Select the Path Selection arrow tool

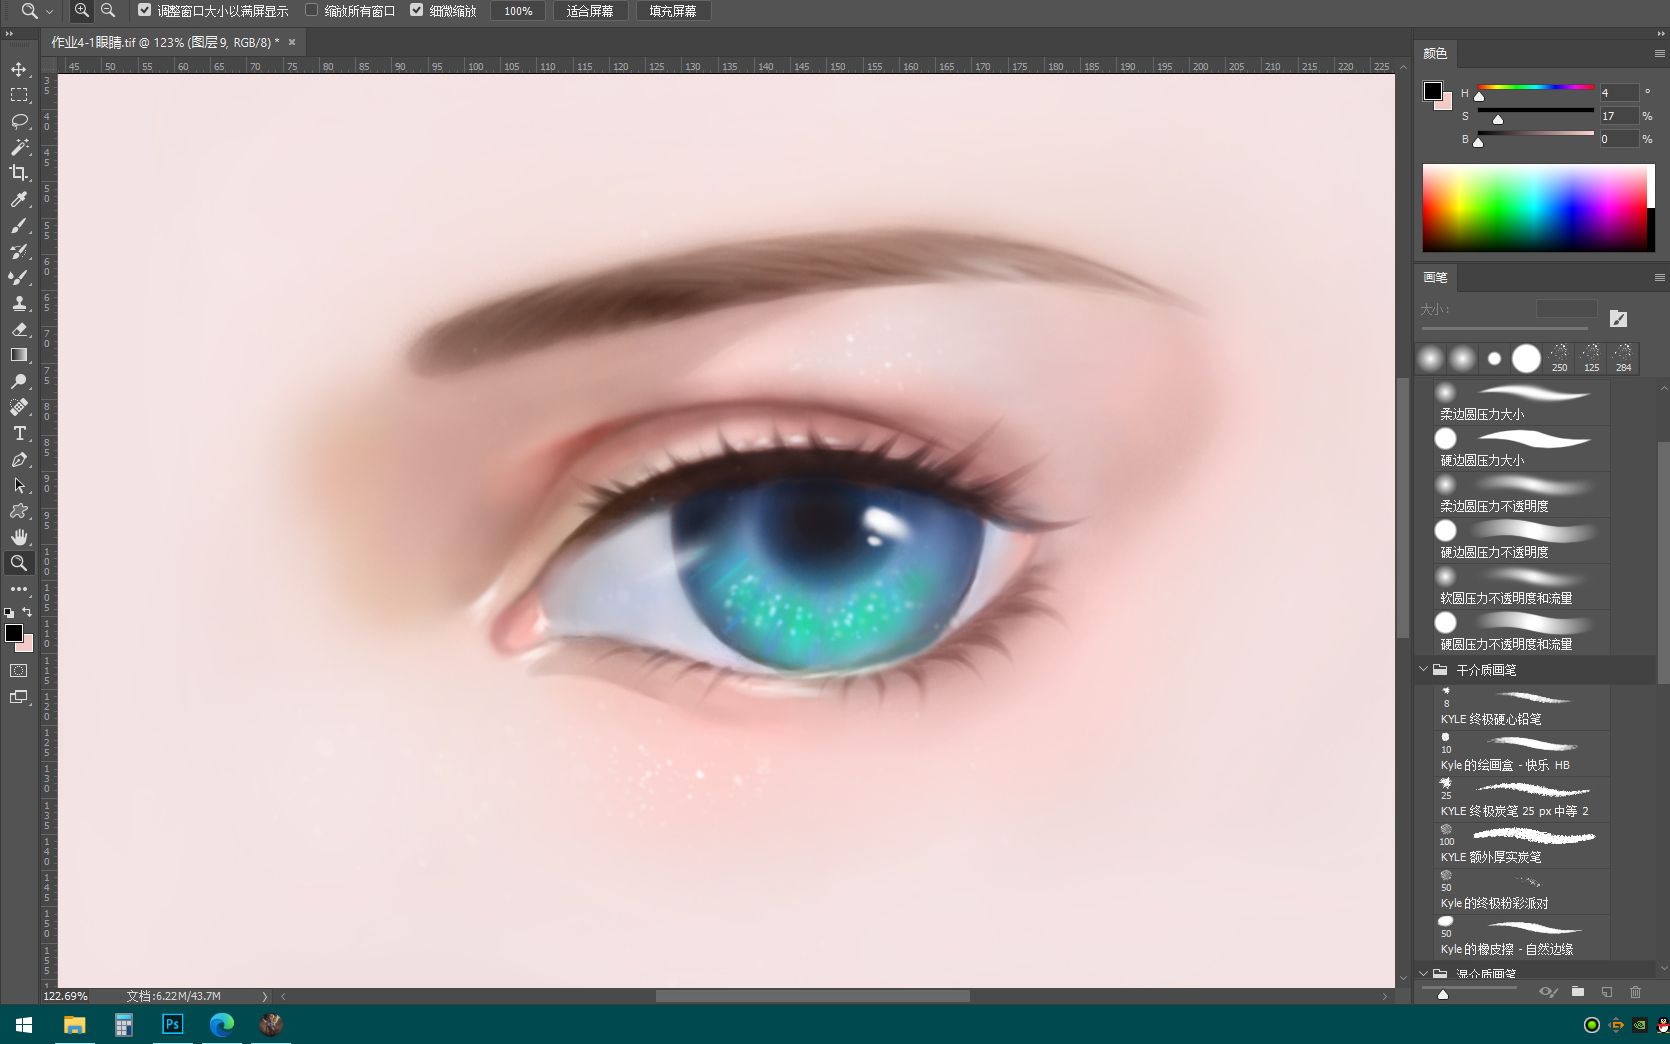coord(19,485)
